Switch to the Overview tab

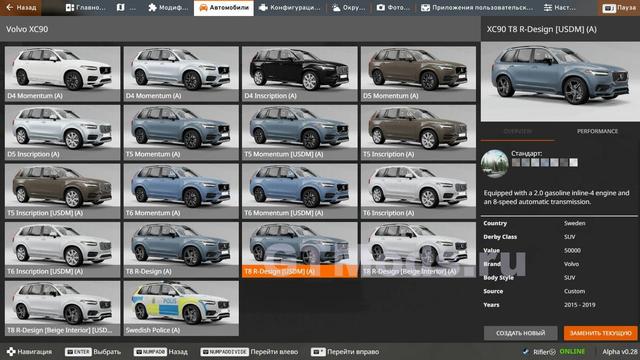click(518, 131)
